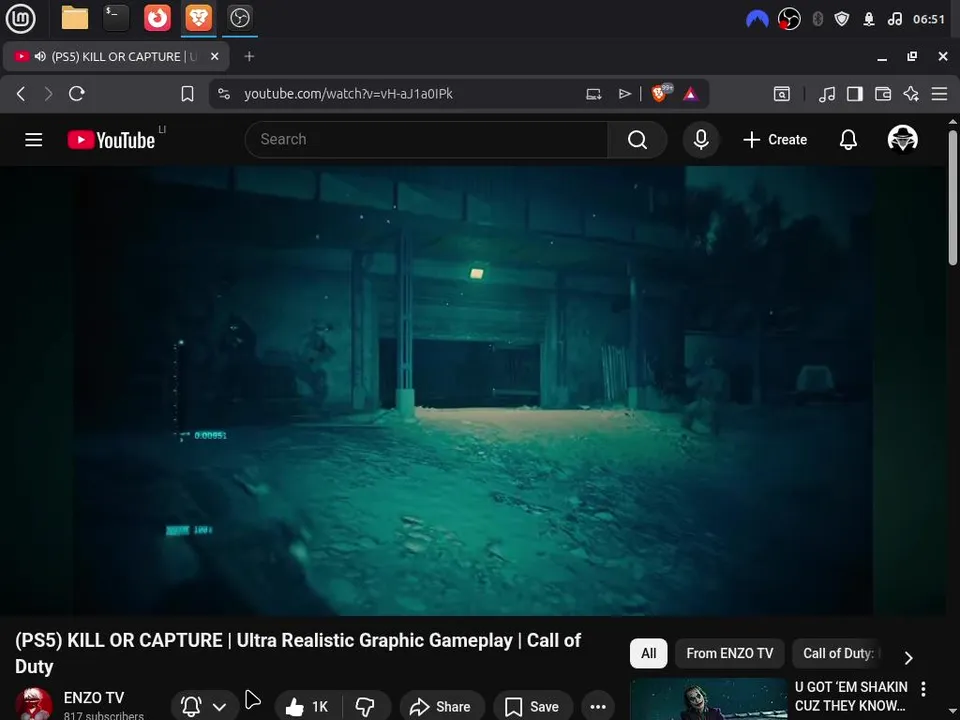960x720 pixels.
Task: Open the account avatar menu
Action: [902, 139]
